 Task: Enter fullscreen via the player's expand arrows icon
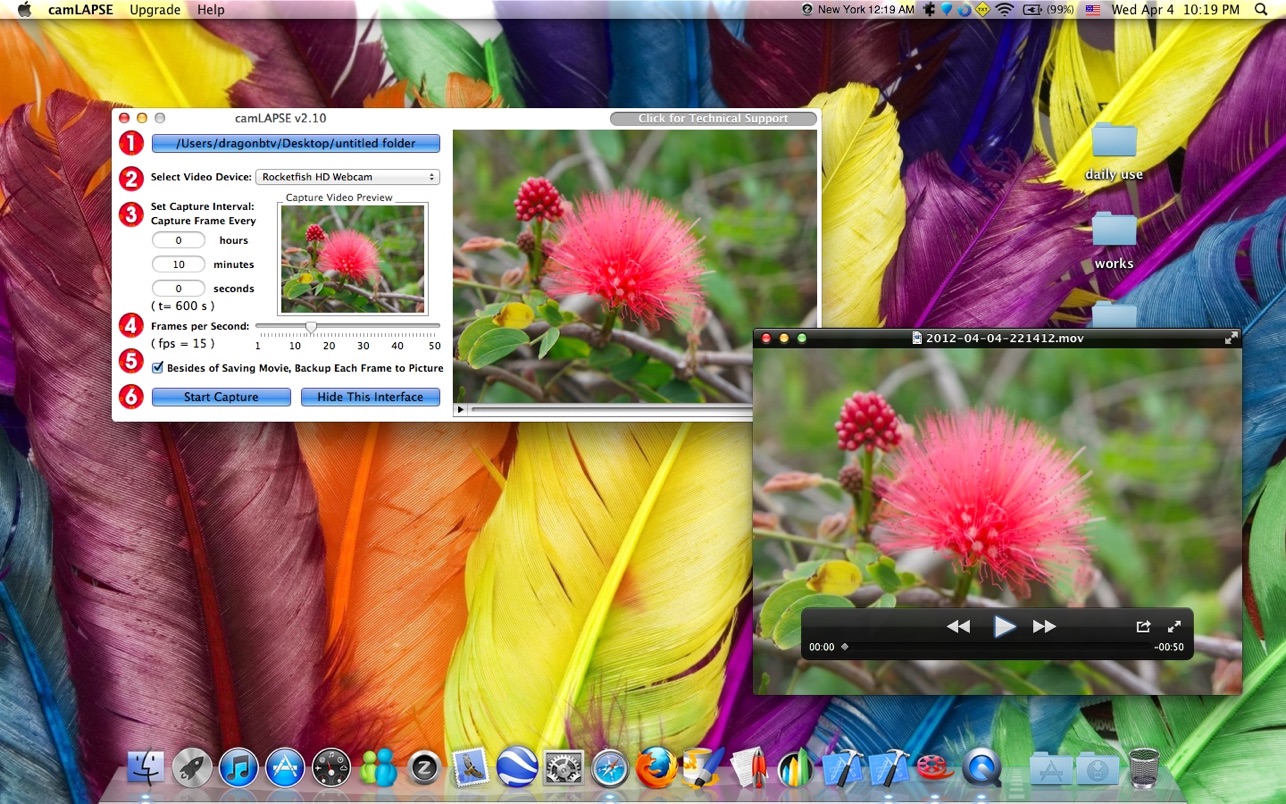pos(1174,627)
